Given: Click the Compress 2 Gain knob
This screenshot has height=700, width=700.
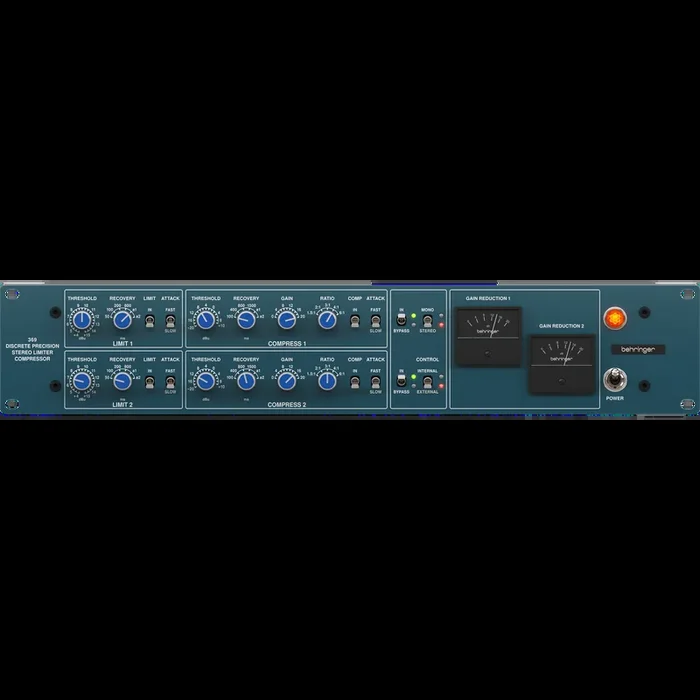Looking at the screenshot, I should click(x=287, y=381).
